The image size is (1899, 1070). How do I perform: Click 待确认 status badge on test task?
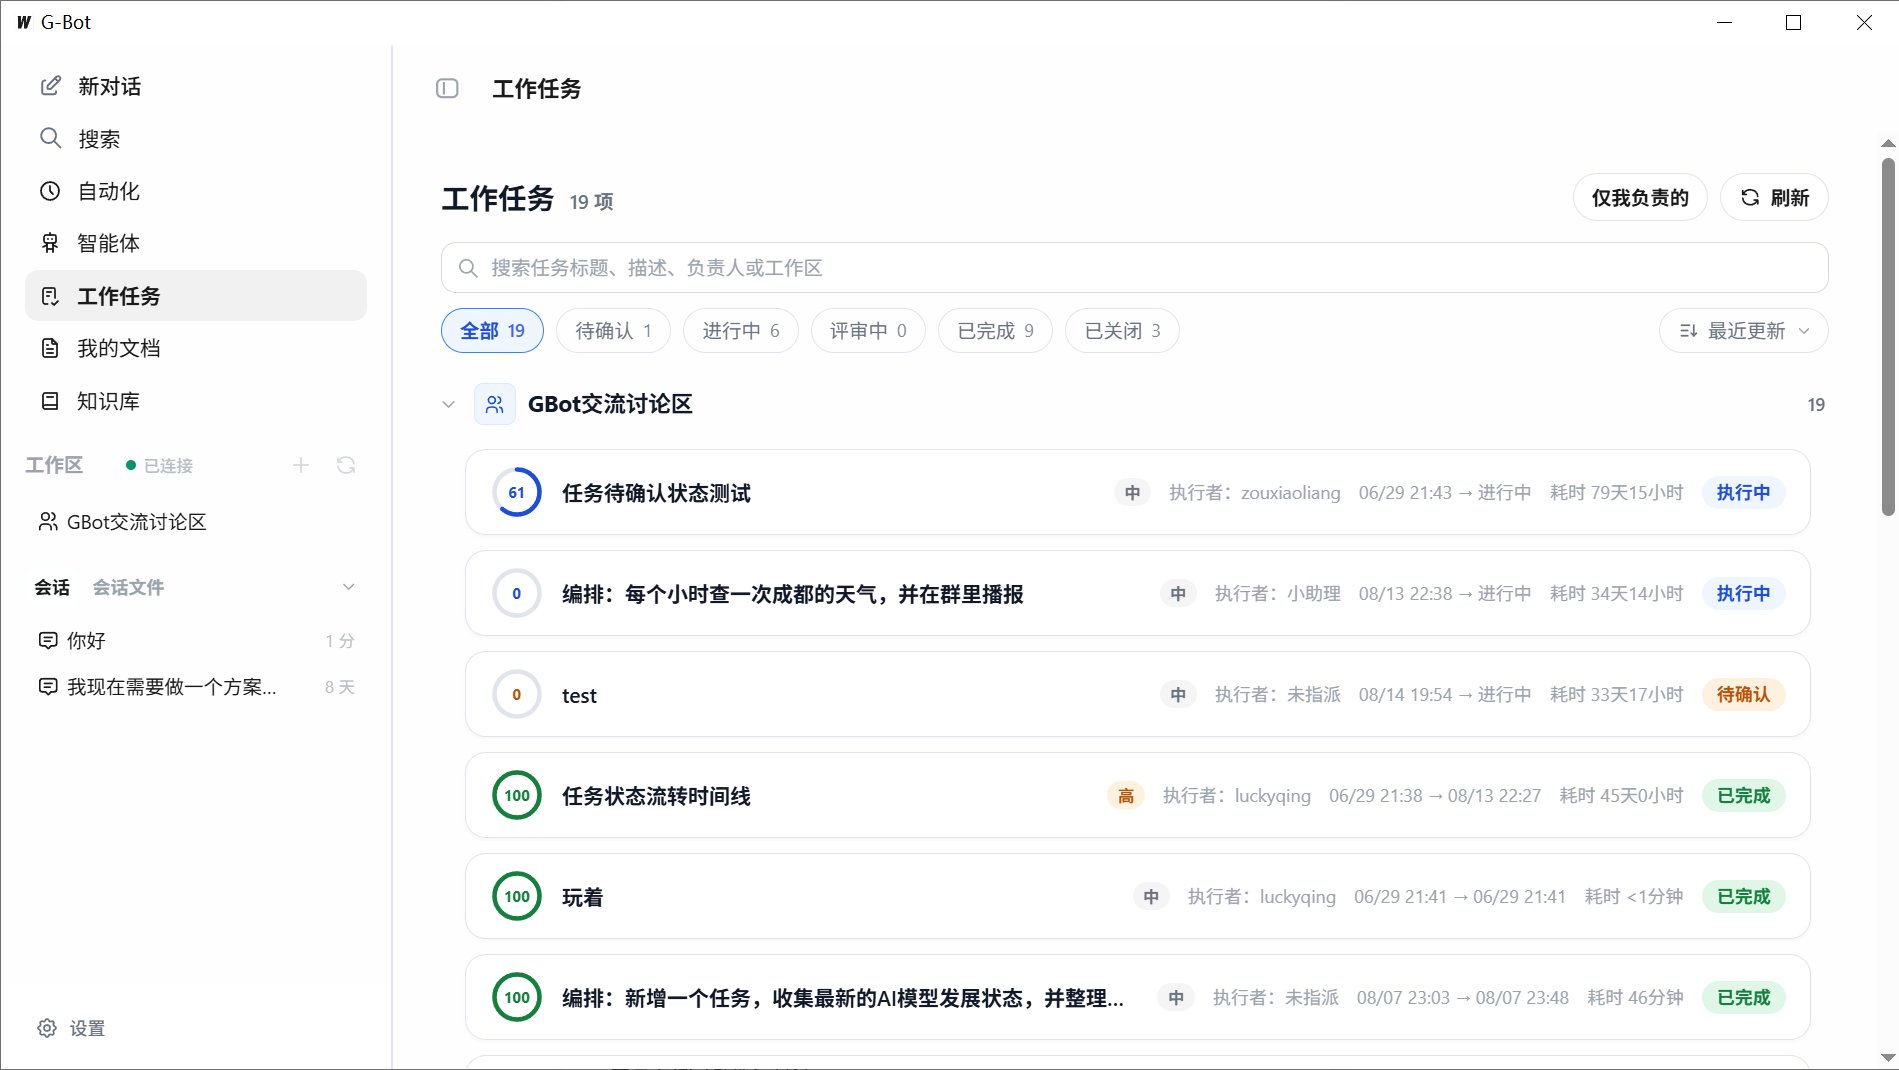tap(1743, 694)
